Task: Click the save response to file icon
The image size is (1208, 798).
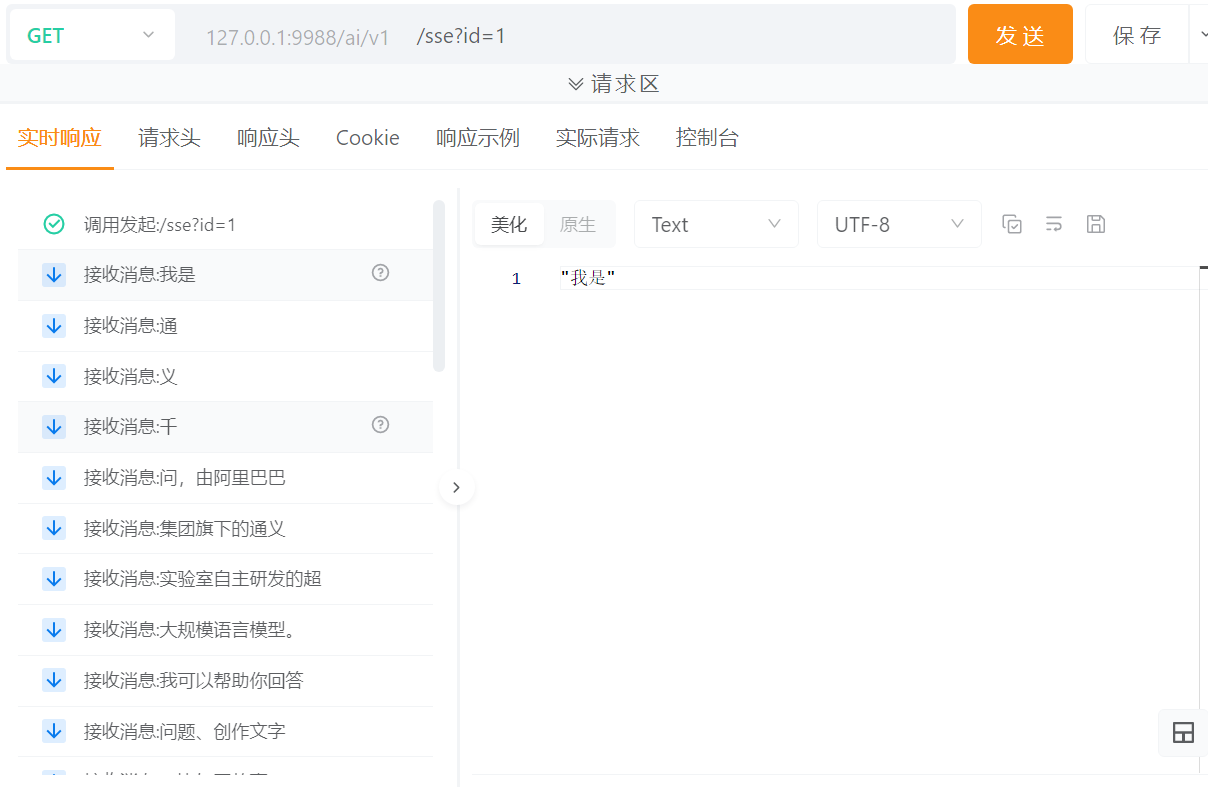Action: tap(1096, 224)
